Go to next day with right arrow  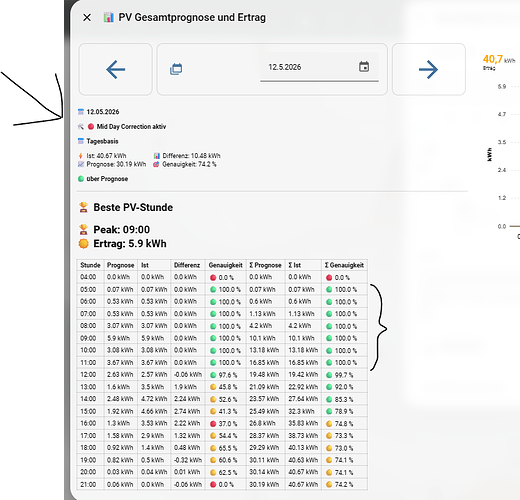click(x=429, y=69)
